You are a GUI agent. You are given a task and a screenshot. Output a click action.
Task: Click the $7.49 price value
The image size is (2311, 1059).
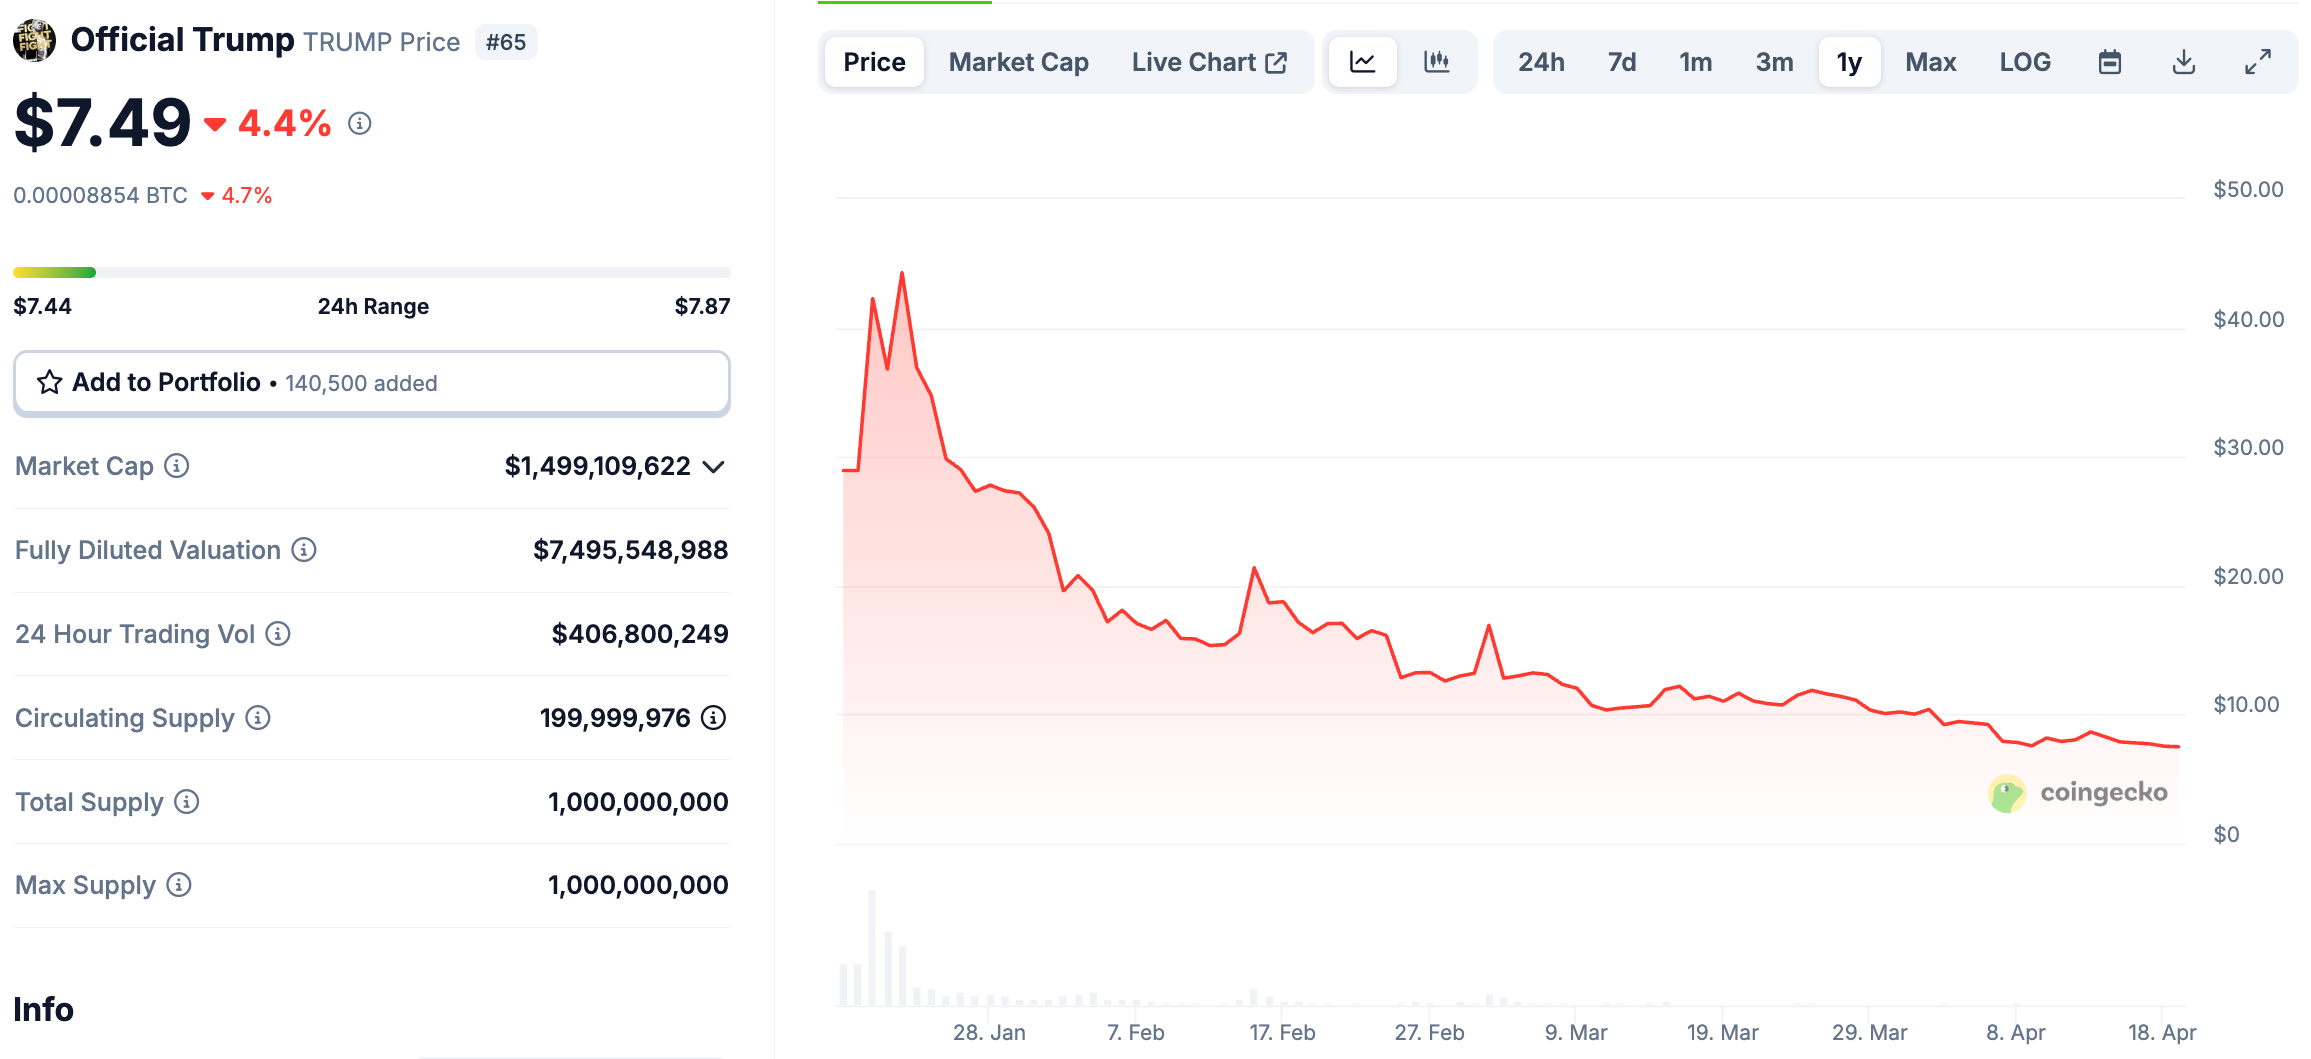tap(102, 123)
